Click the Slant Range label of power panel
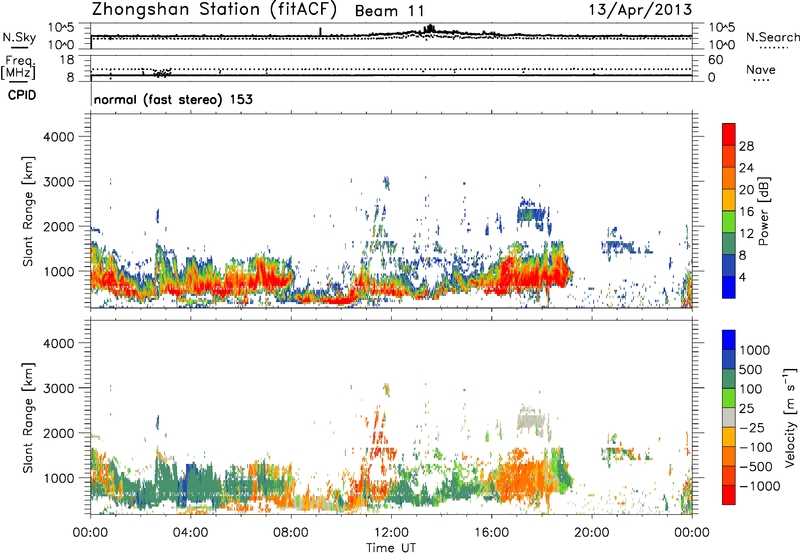This screenshot has height=554, width=800. click(28, 211)
